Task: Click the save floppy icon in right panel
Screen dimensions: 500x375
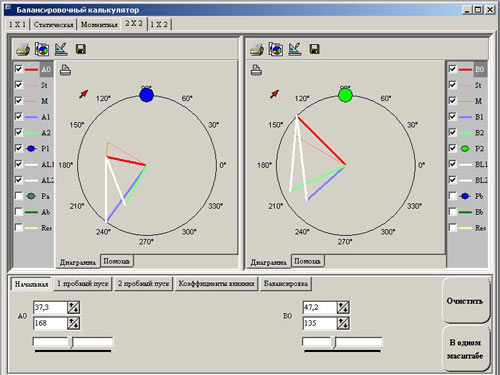Action: [x=314, y=49]
